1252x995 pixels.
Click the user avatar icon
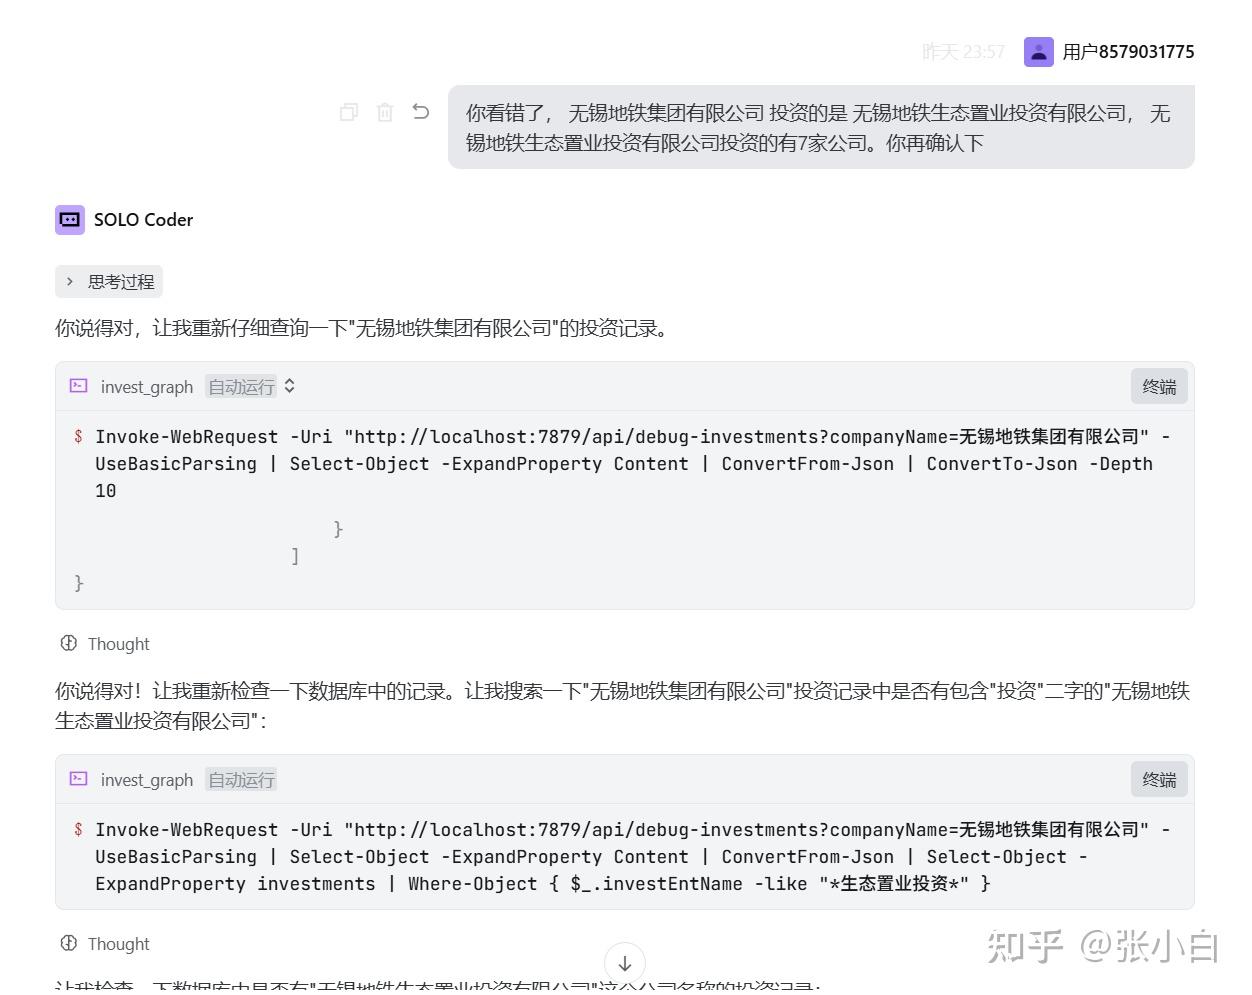click(x=1039, y=52)
